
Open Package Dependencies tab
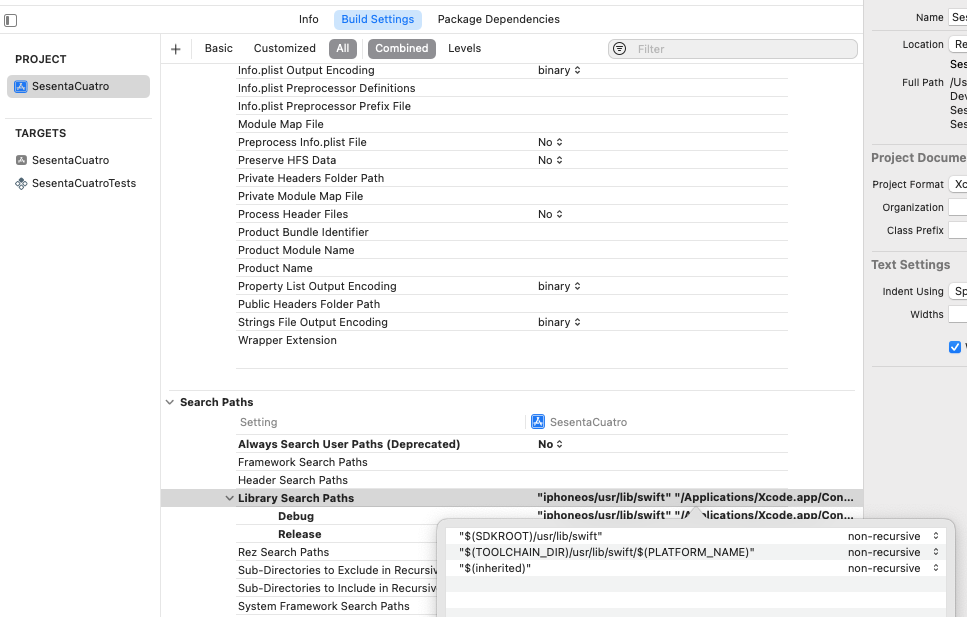498,19
